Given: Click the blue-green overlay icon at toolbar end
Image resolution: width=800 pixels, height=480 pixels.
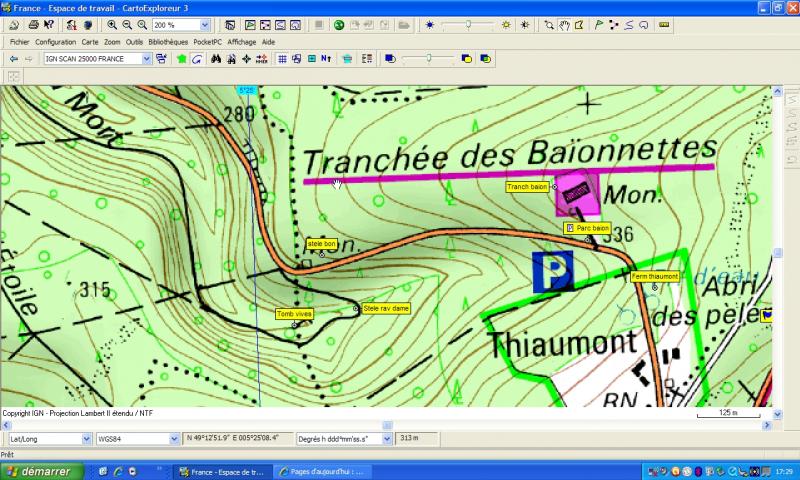Looking at the screenshot, I should 485,59.
